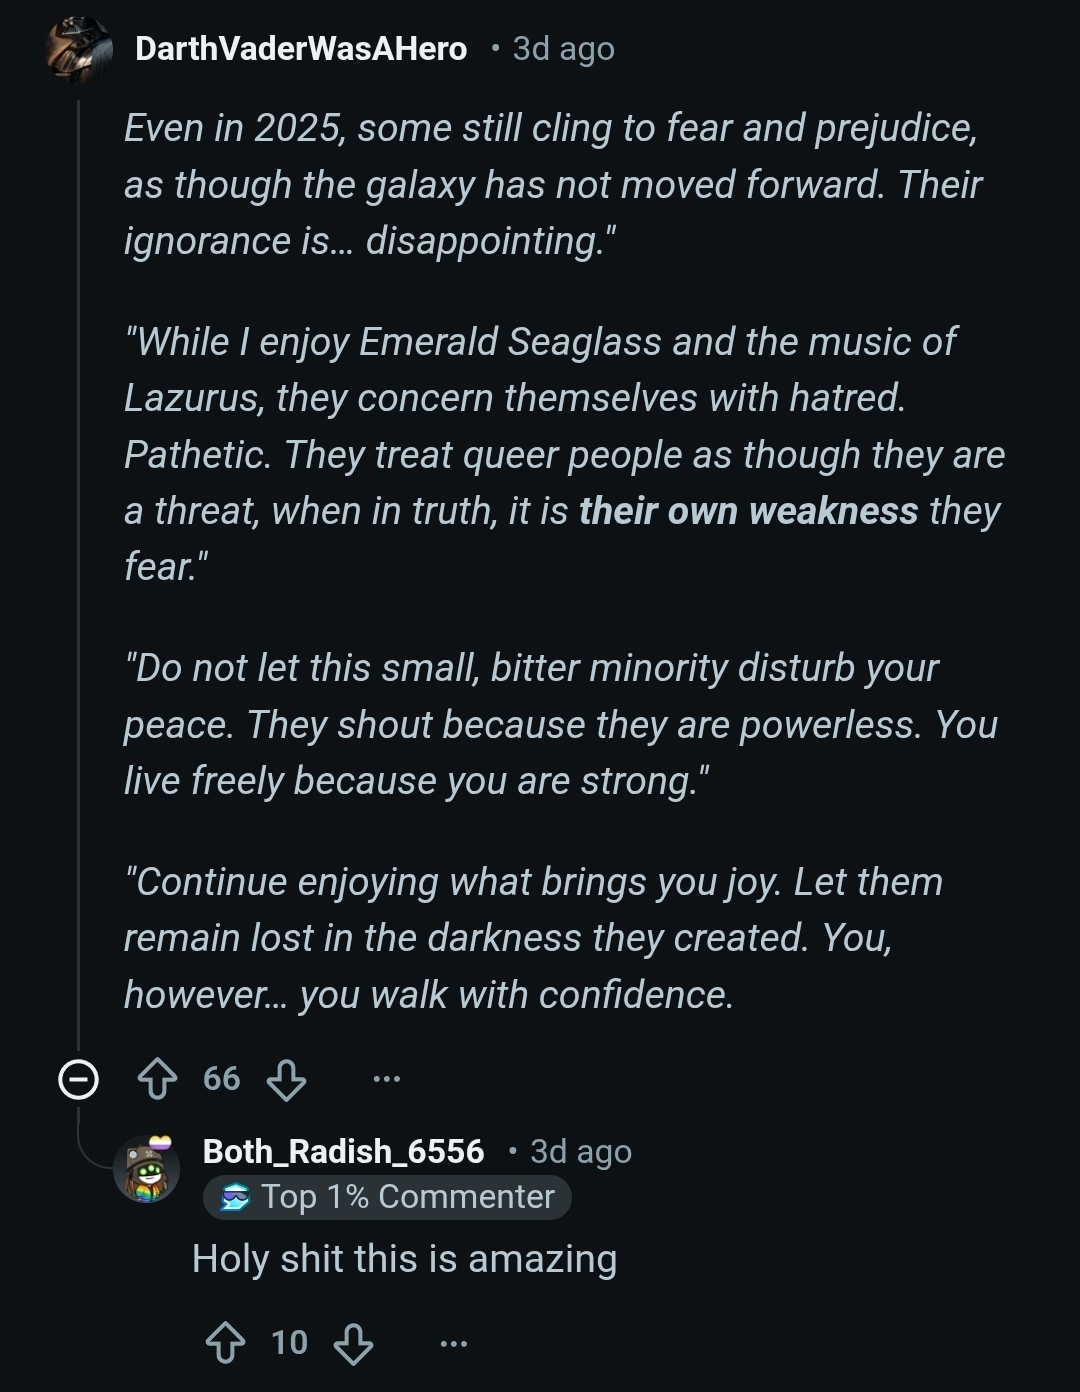Collapse the DarthVaderWasAHero comment thread
Screen dimensions: 1080x1392
[78, 1079]
